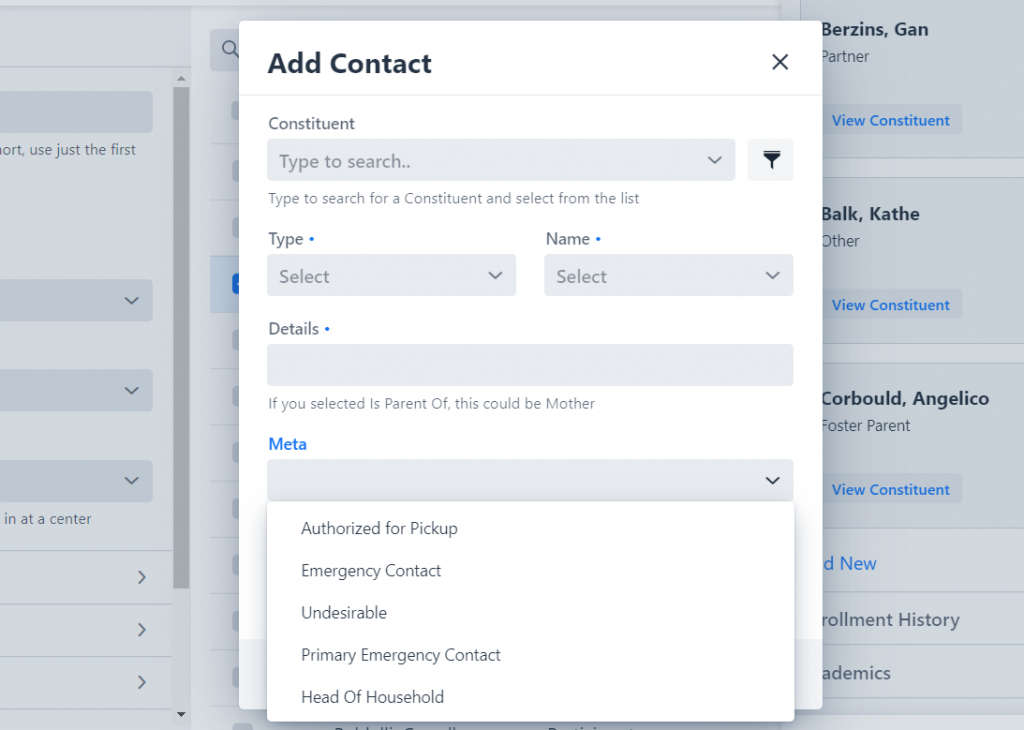Viewport: 1024px width, 730px height.
Task: View Constituent for Balk, Kathe
Action: (x=890, y=305)
